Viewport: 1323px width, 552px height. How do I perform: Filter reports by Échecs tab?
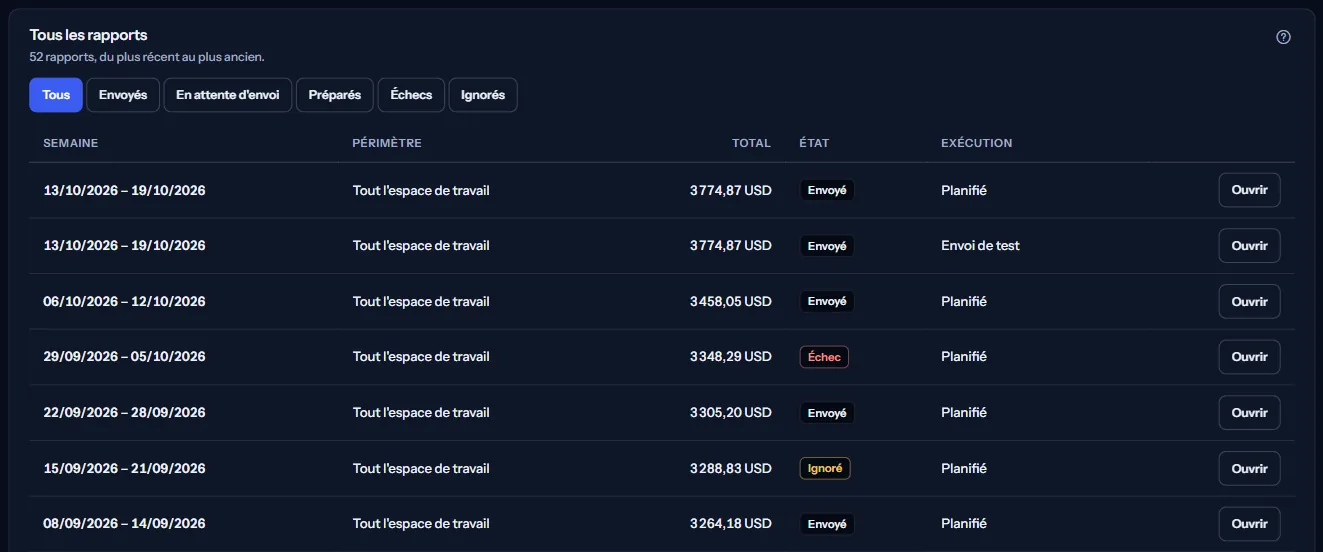click(411, 95)
